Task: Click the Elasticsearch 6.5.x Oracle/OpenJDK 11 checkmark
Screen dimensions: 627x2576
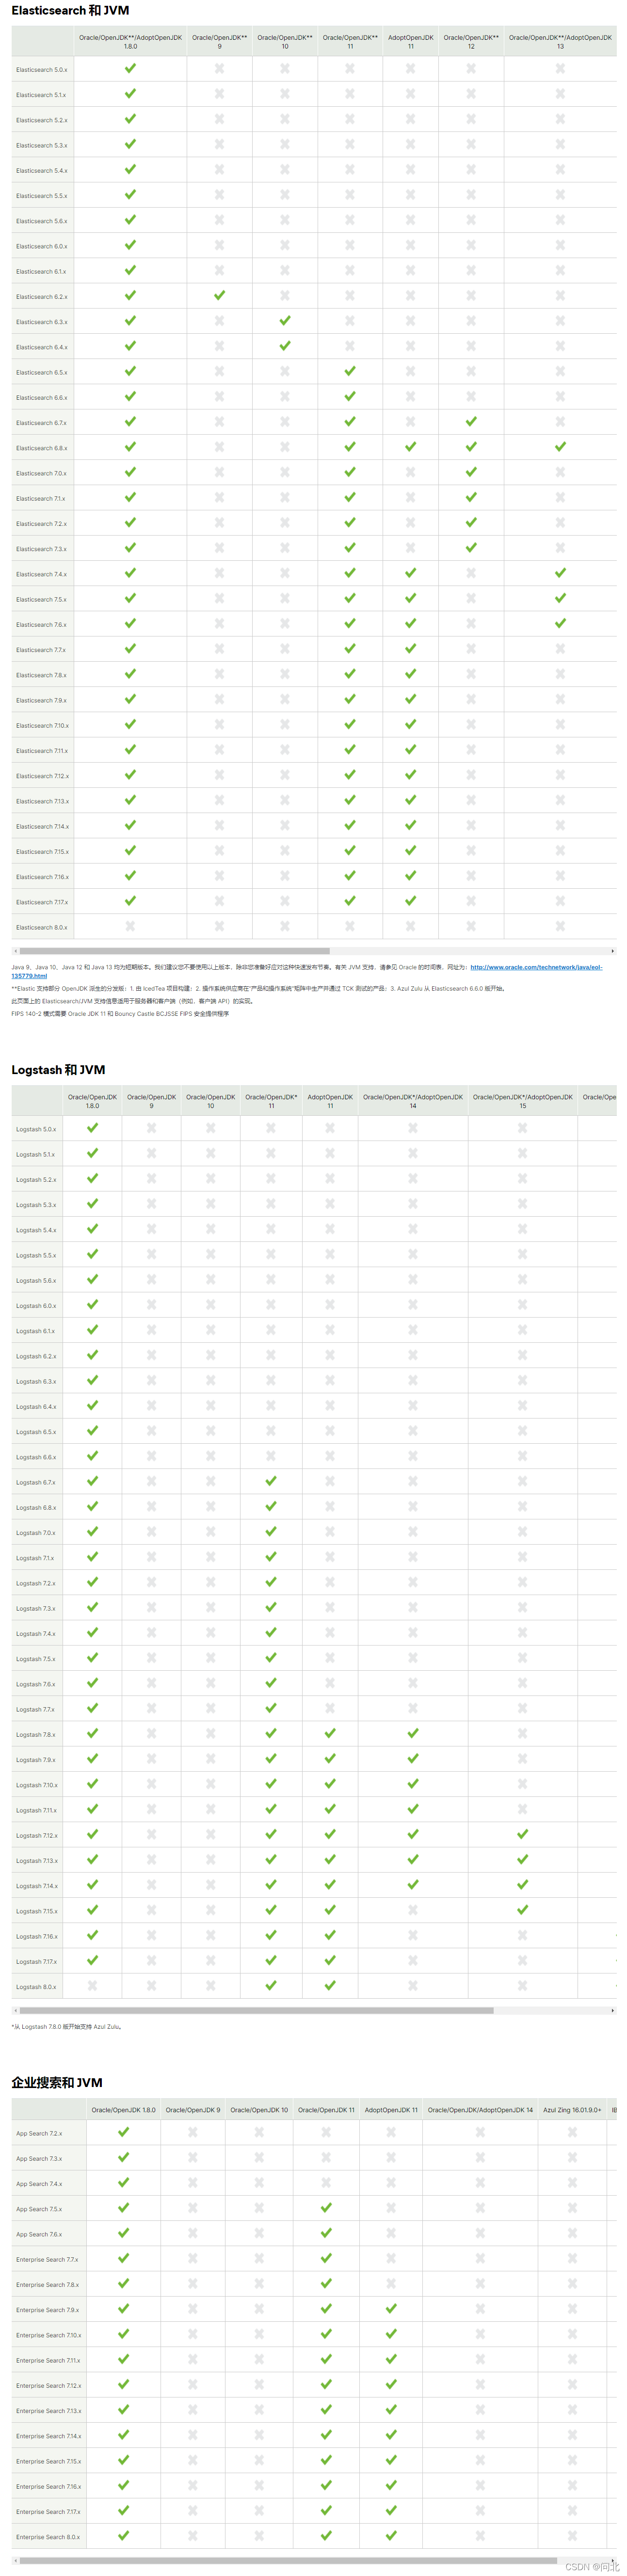Action: tap(350, 371)
